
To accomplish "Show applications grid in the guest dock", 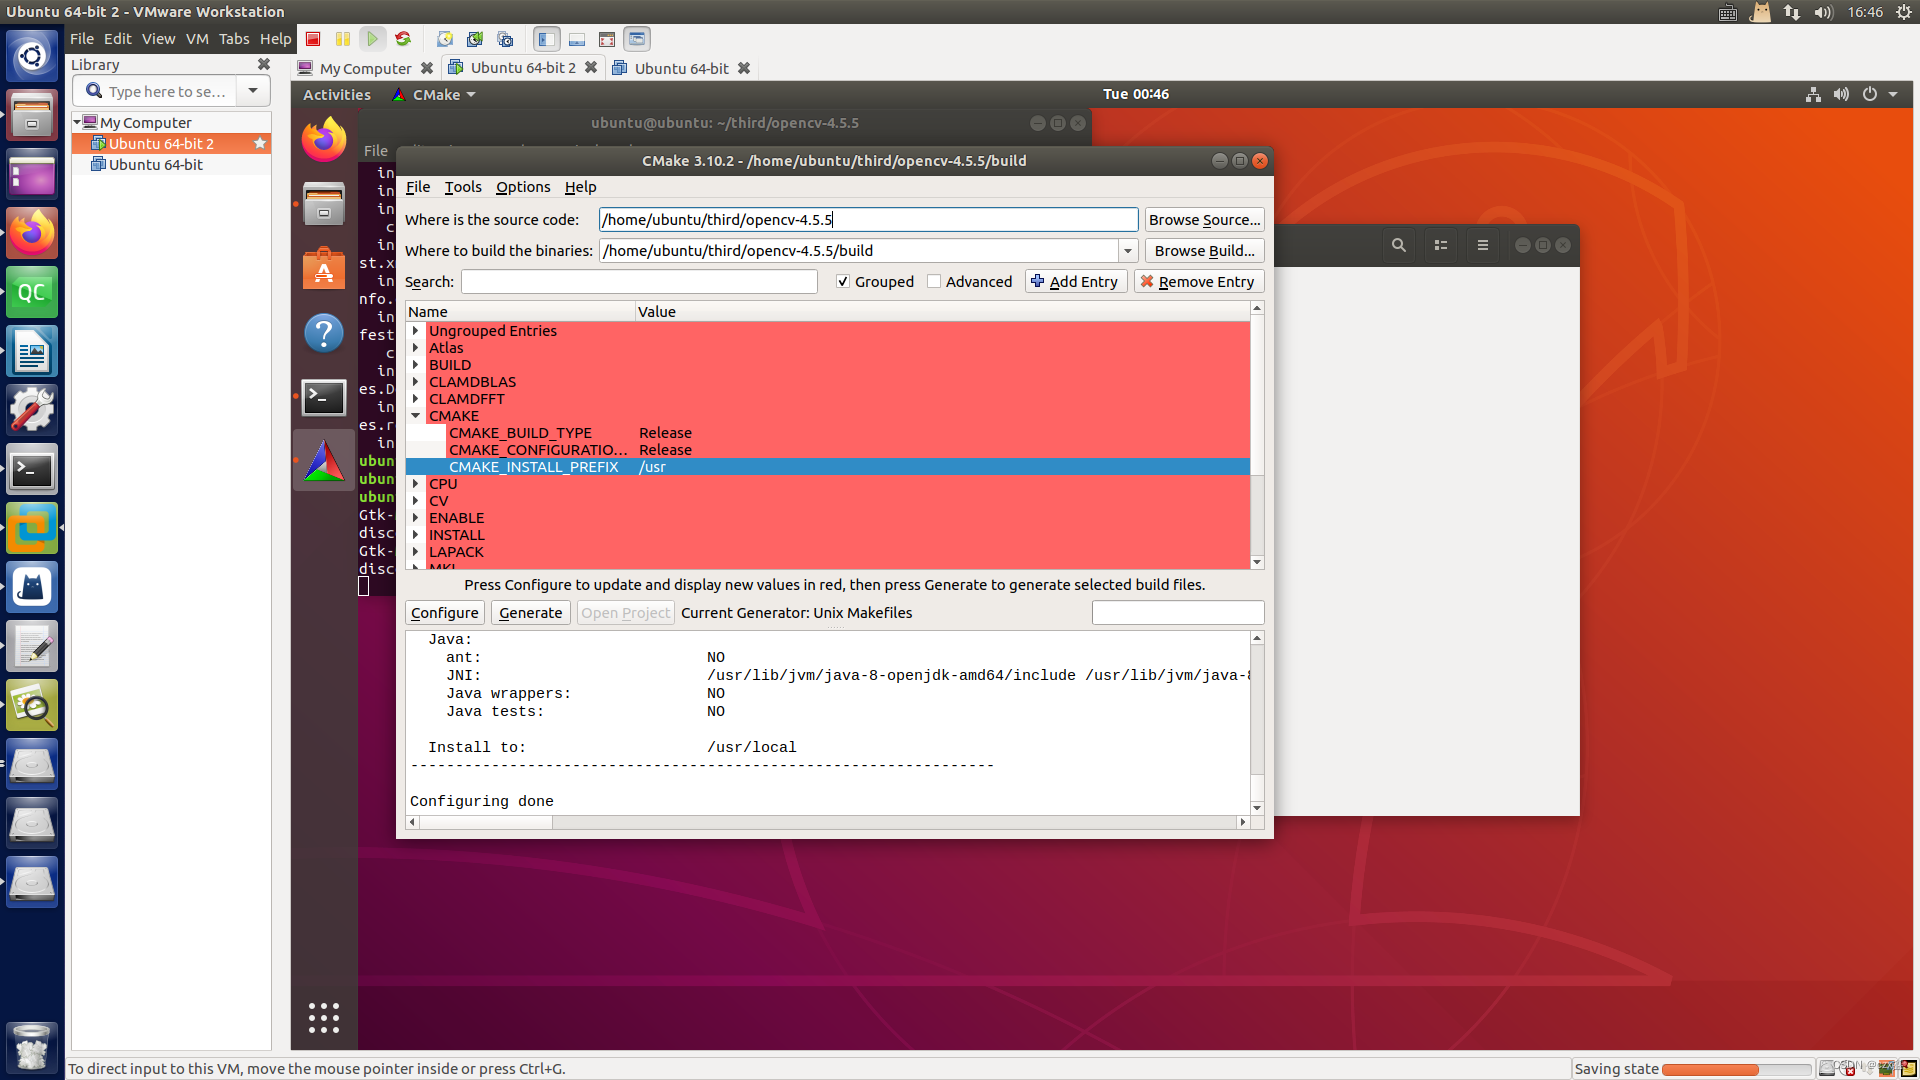I will click(324, 1017).
